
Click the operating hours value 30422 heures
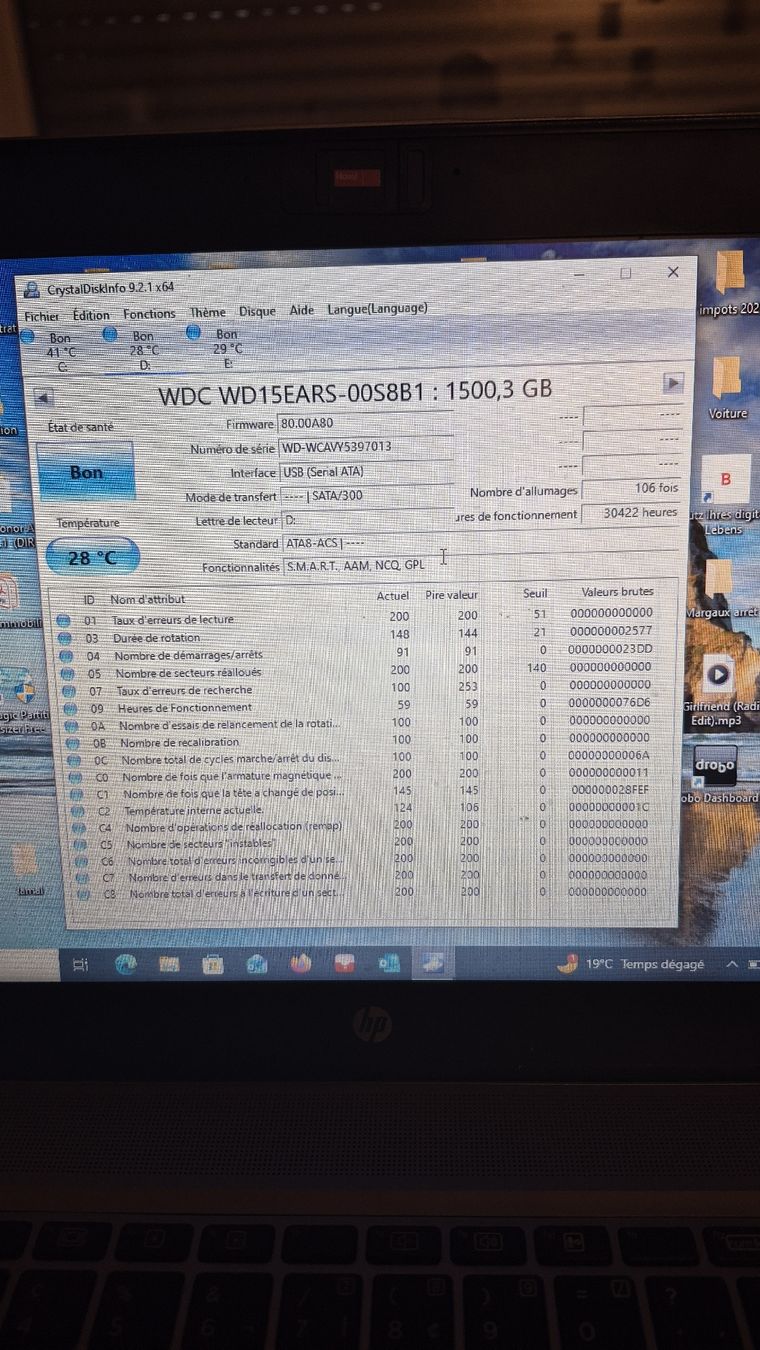(631, 513)
